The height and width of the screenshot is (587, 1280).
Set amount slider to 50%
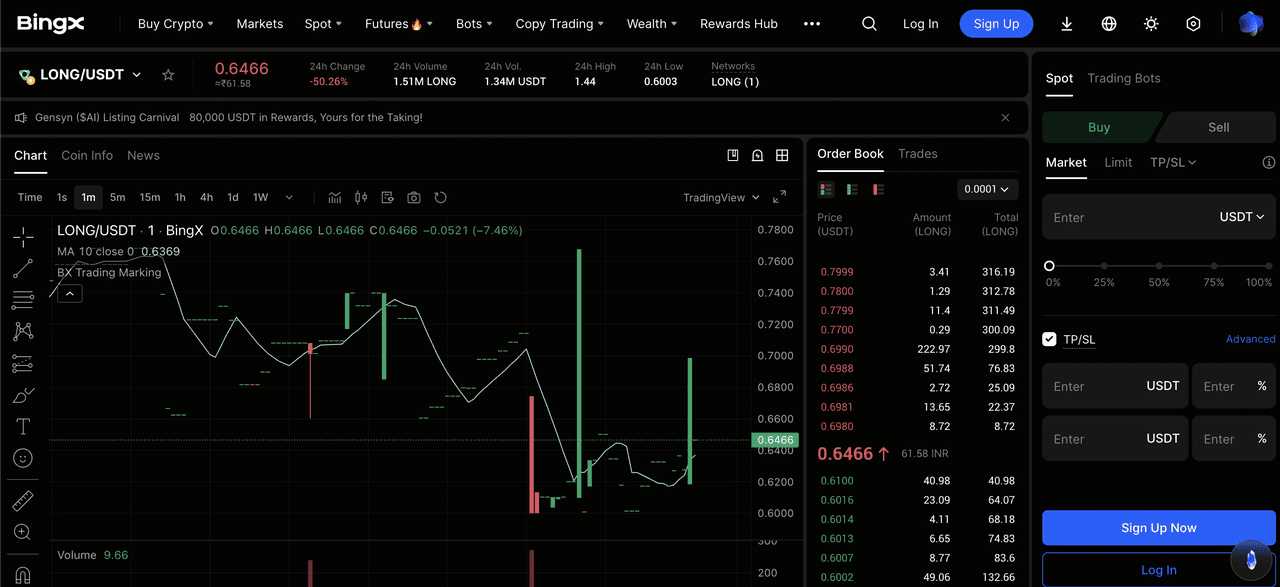1159,266
